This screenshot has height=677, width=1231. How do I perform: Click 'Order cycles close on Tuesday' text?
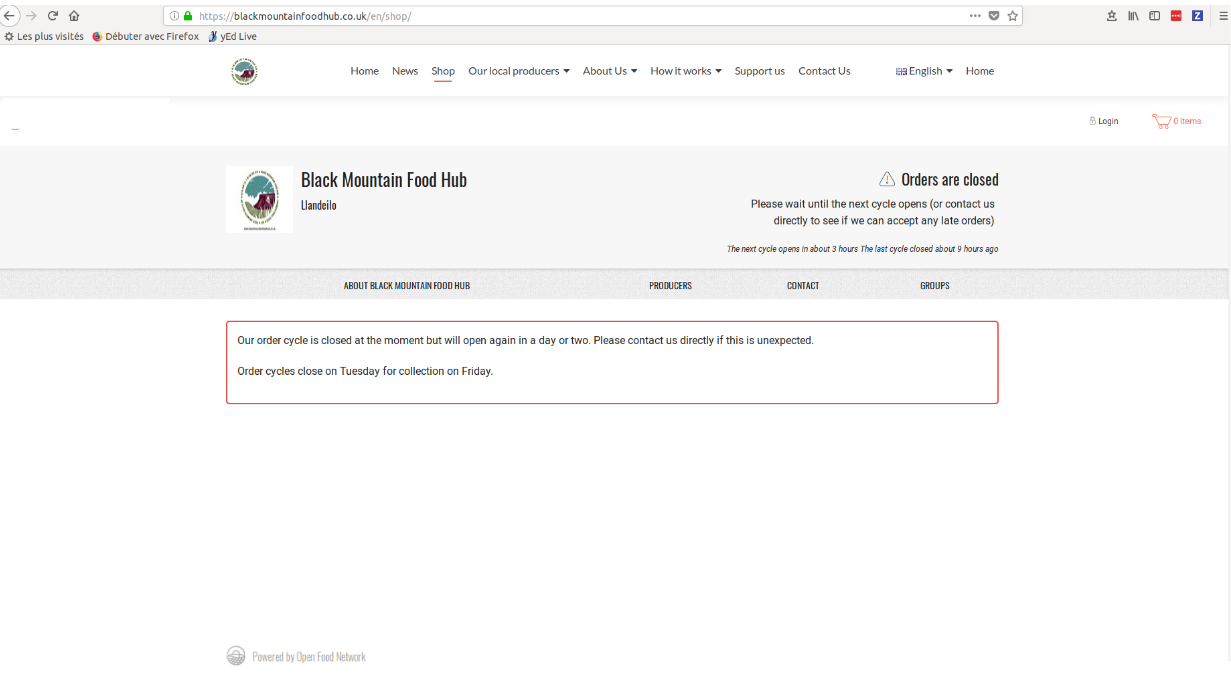point(365,371)
